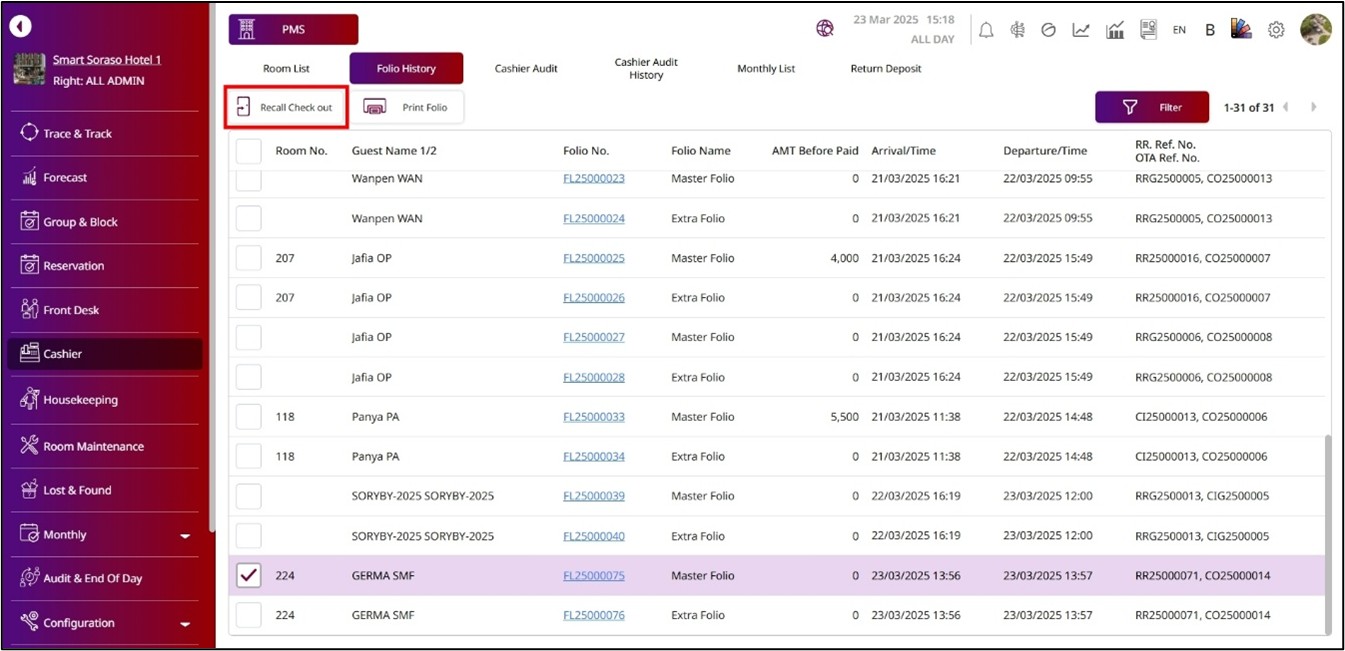This screenshot has width=1345, height=651.
Task: Expand the Monthly sidebar menu
Action: 184,536
